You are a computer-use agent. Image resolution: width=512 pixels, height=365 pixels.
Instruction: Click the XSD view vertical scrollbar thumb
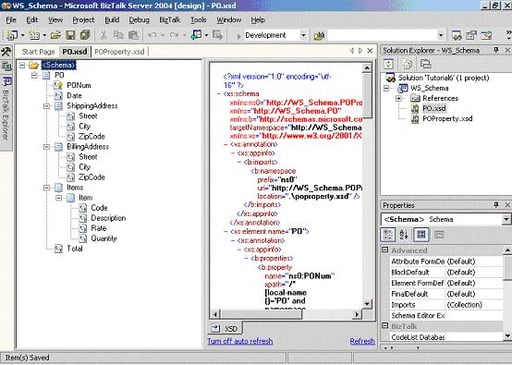[x=367, y=95]
